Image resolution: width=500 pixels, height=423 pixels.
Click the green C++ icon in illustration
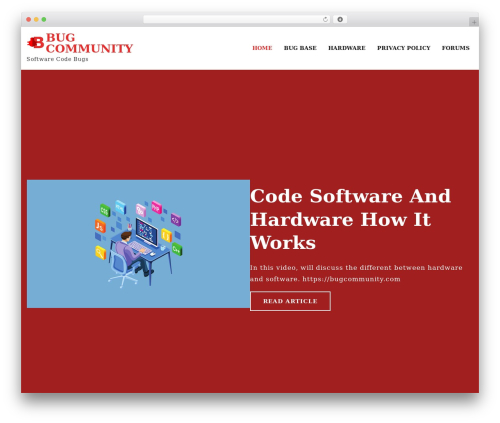pos(177,249)
